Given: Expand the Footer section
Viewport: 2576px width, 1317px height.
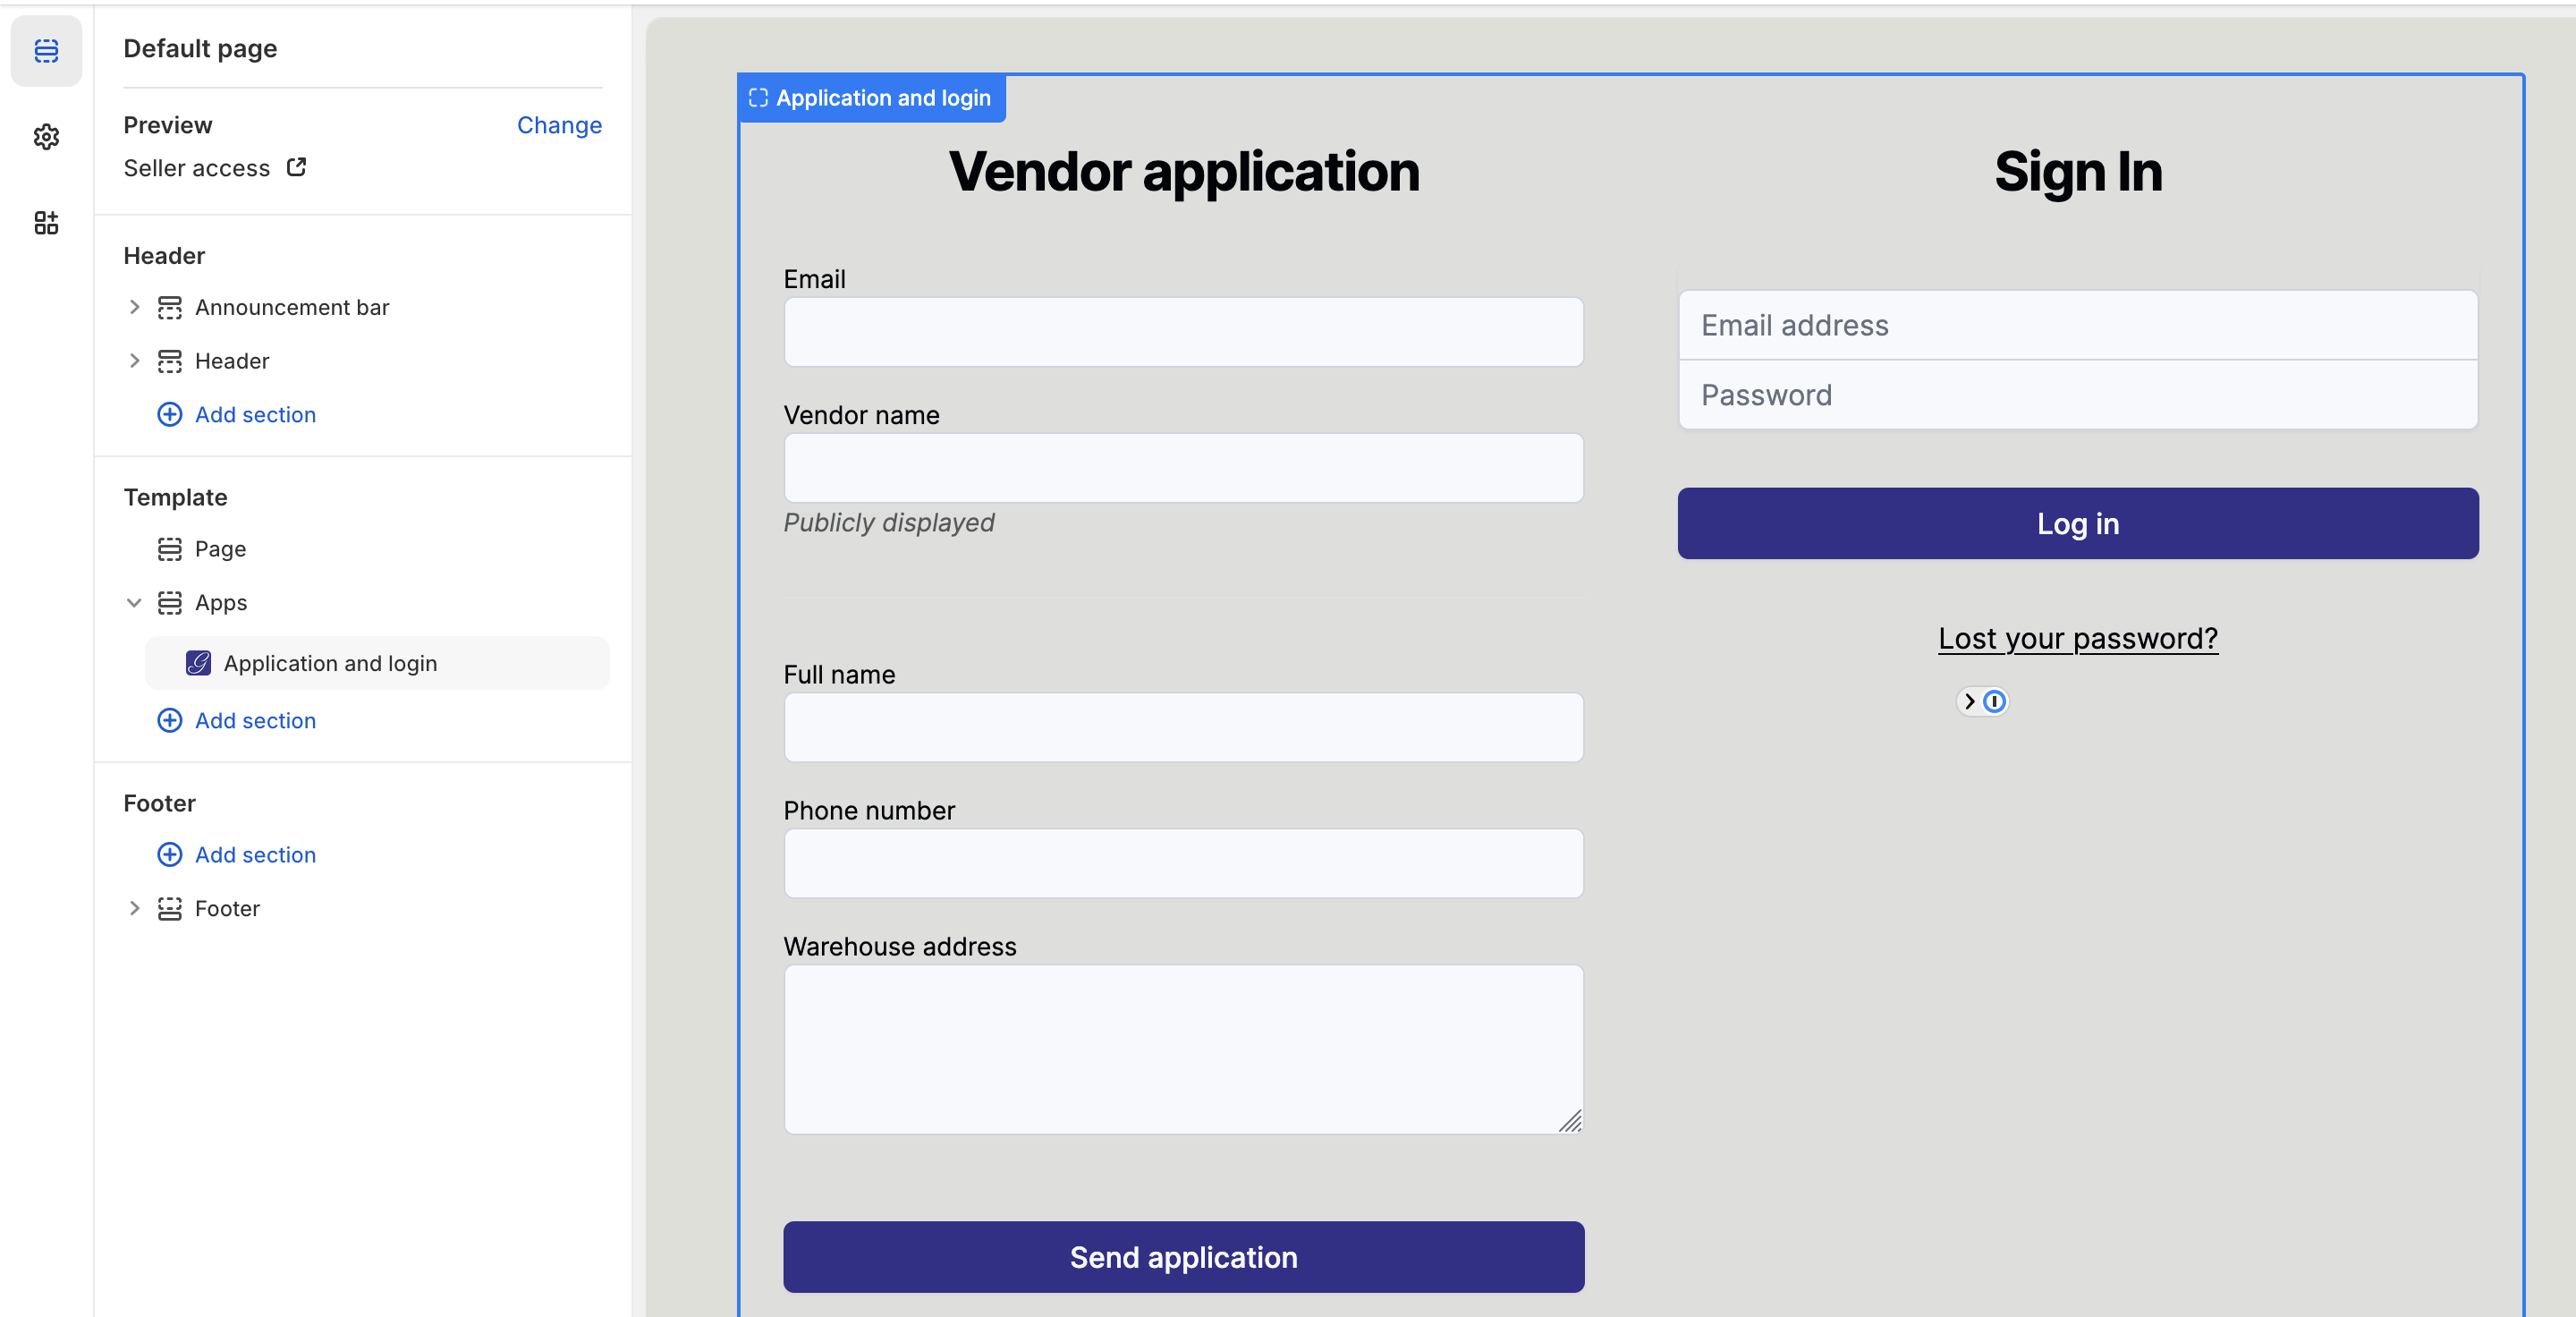Looking at the screenshot, I should (135, 908).
